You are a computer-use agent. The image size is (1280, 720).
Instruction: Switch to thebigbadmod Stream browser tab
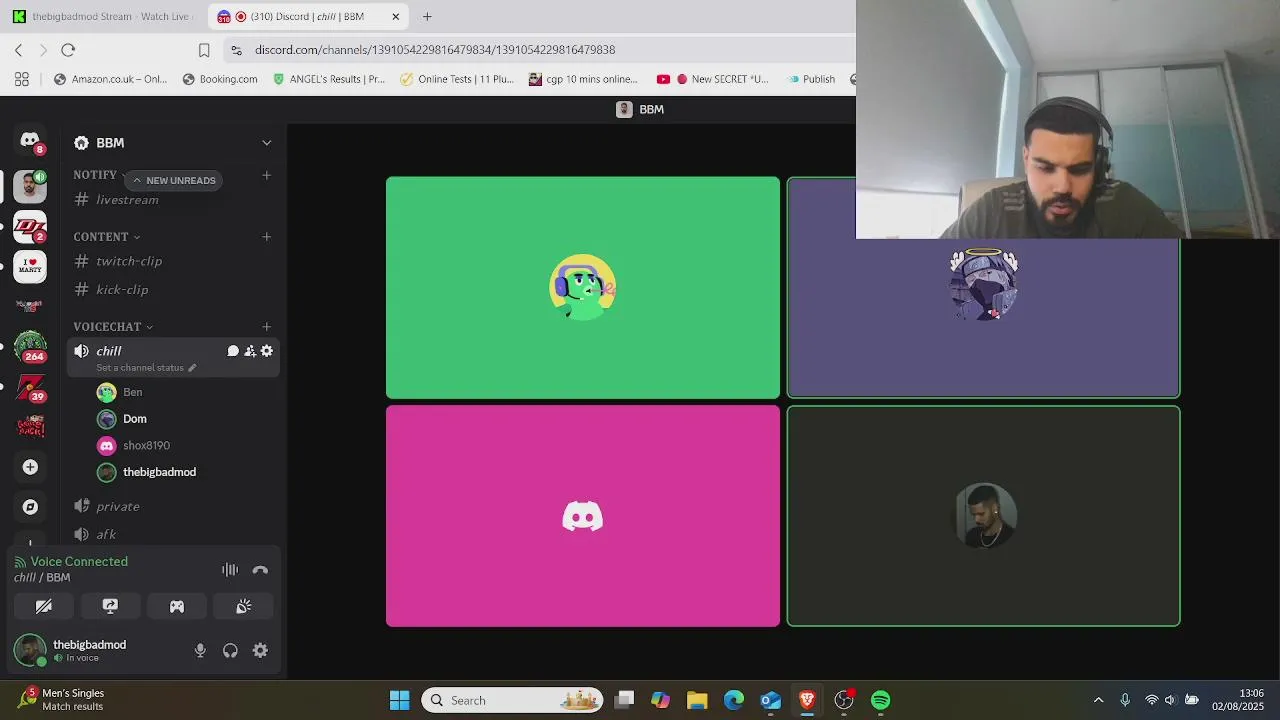tap(102, 17)
